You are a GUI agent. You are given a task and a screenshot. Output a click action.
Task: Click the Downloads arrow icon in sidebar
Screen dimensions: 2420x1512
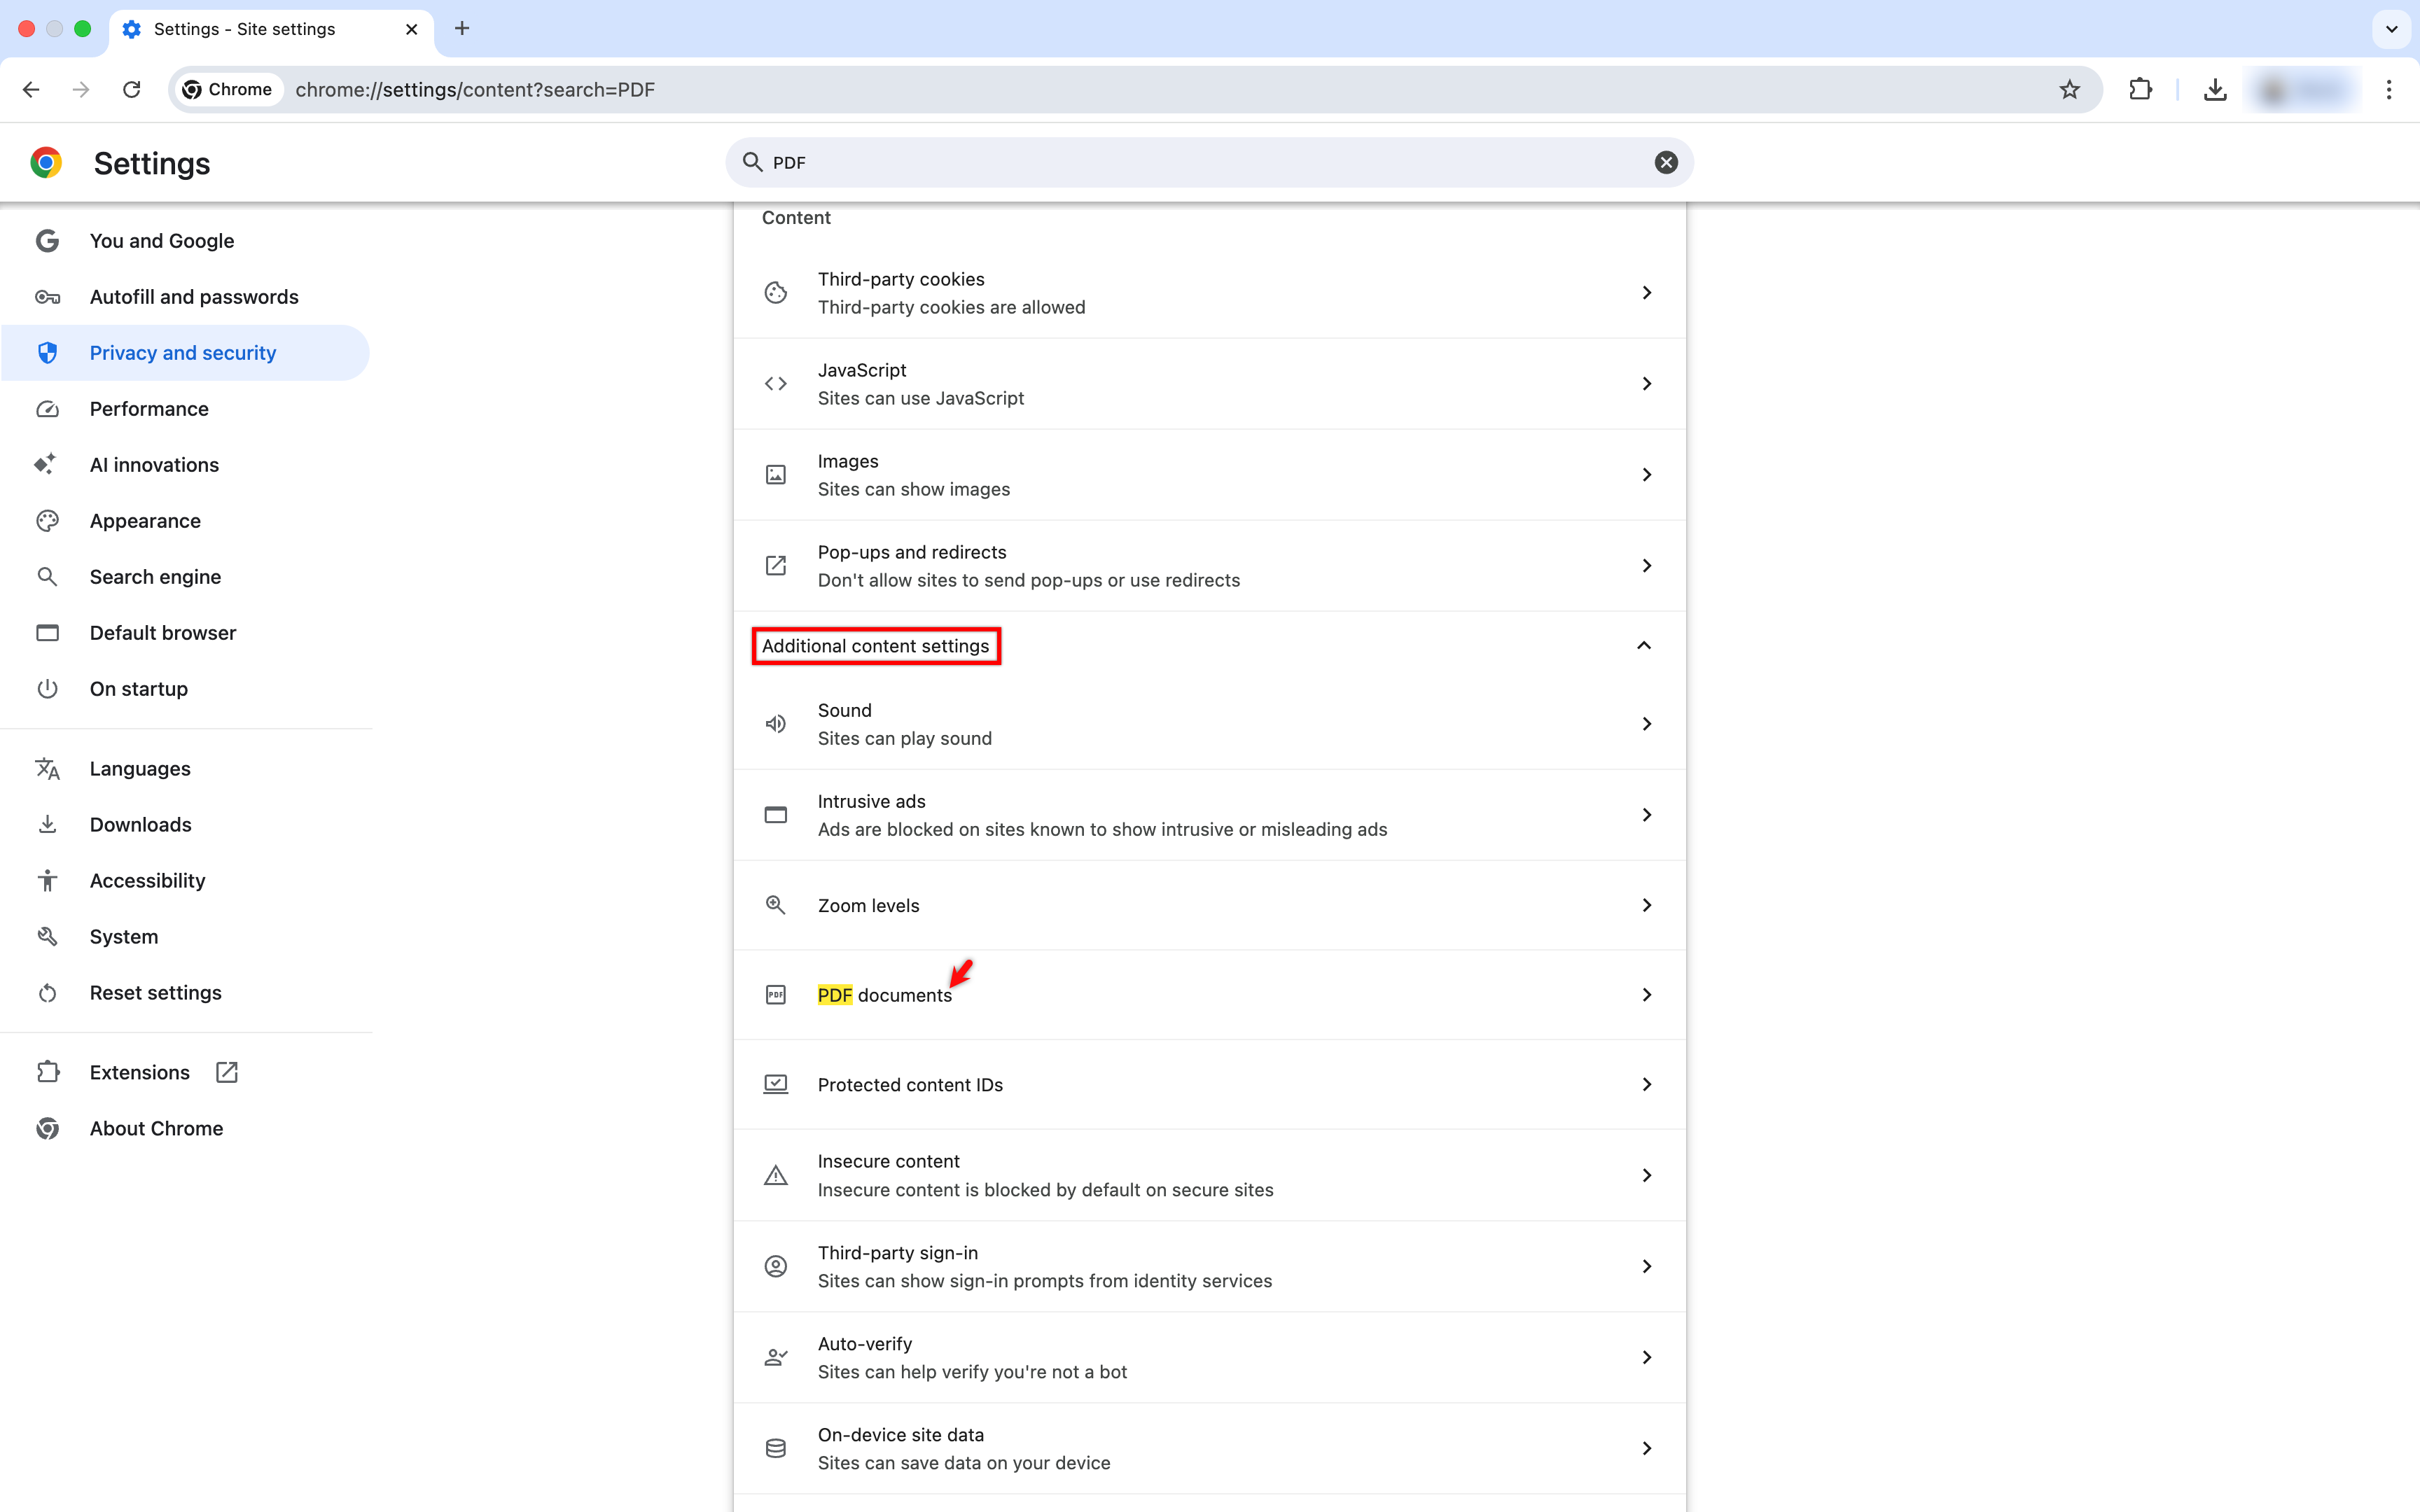click(47, 824)
